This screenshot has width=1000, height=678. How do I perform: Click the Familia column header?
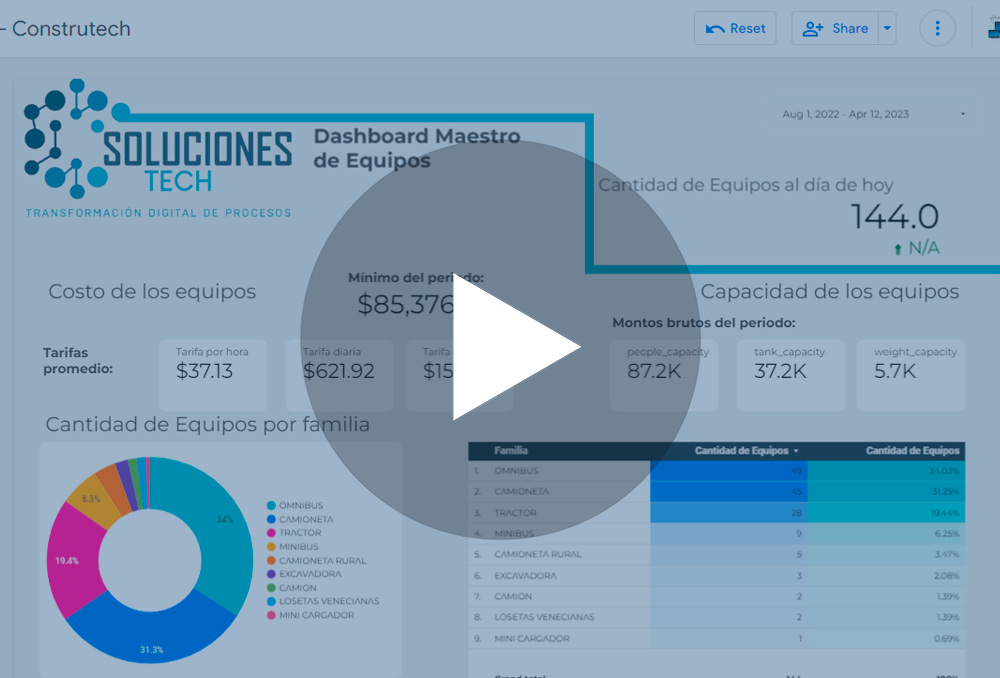pyautogui.click(x=511, y=451)
